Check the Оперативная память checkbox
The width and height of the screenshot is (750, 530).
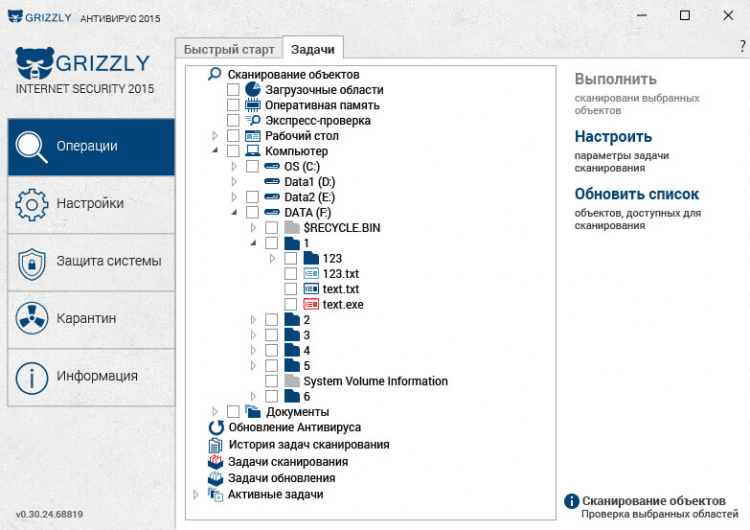coord(233,105)
